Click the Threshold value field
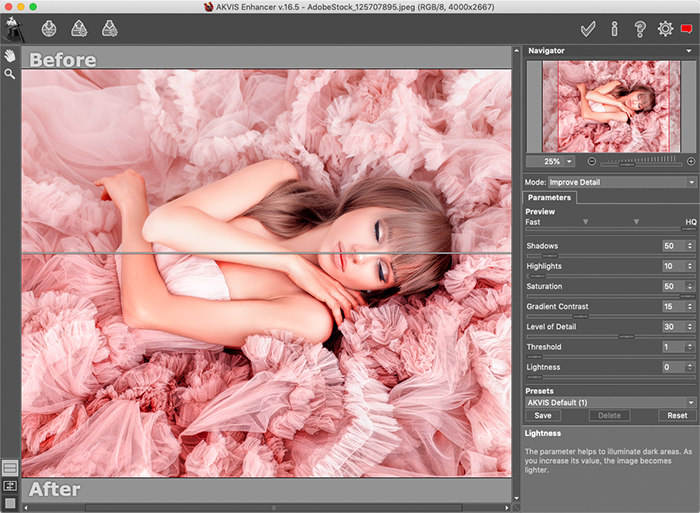Image resolution: width=700 pixels, height=513 pixels. 673,346
